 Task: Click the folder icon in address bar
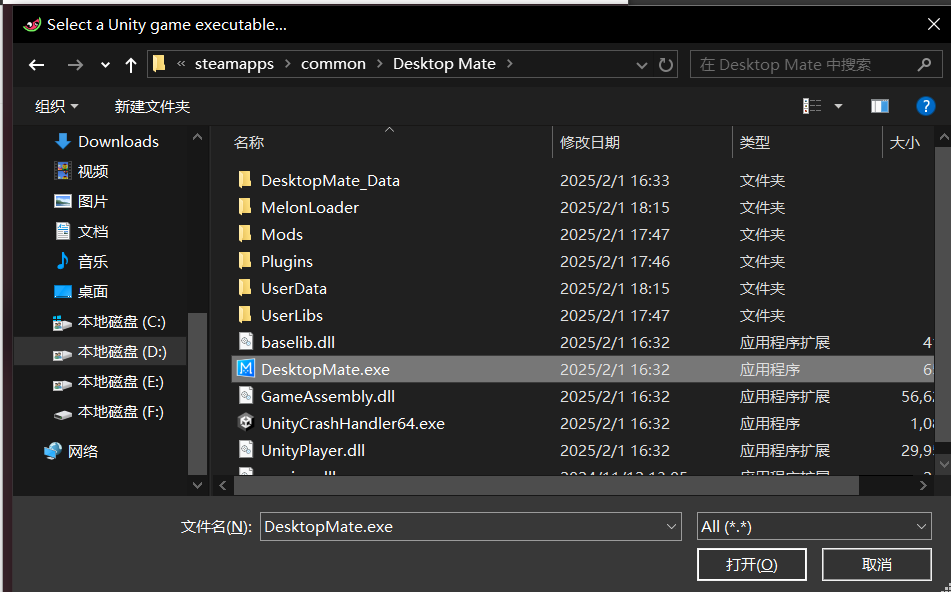point(159,64)
